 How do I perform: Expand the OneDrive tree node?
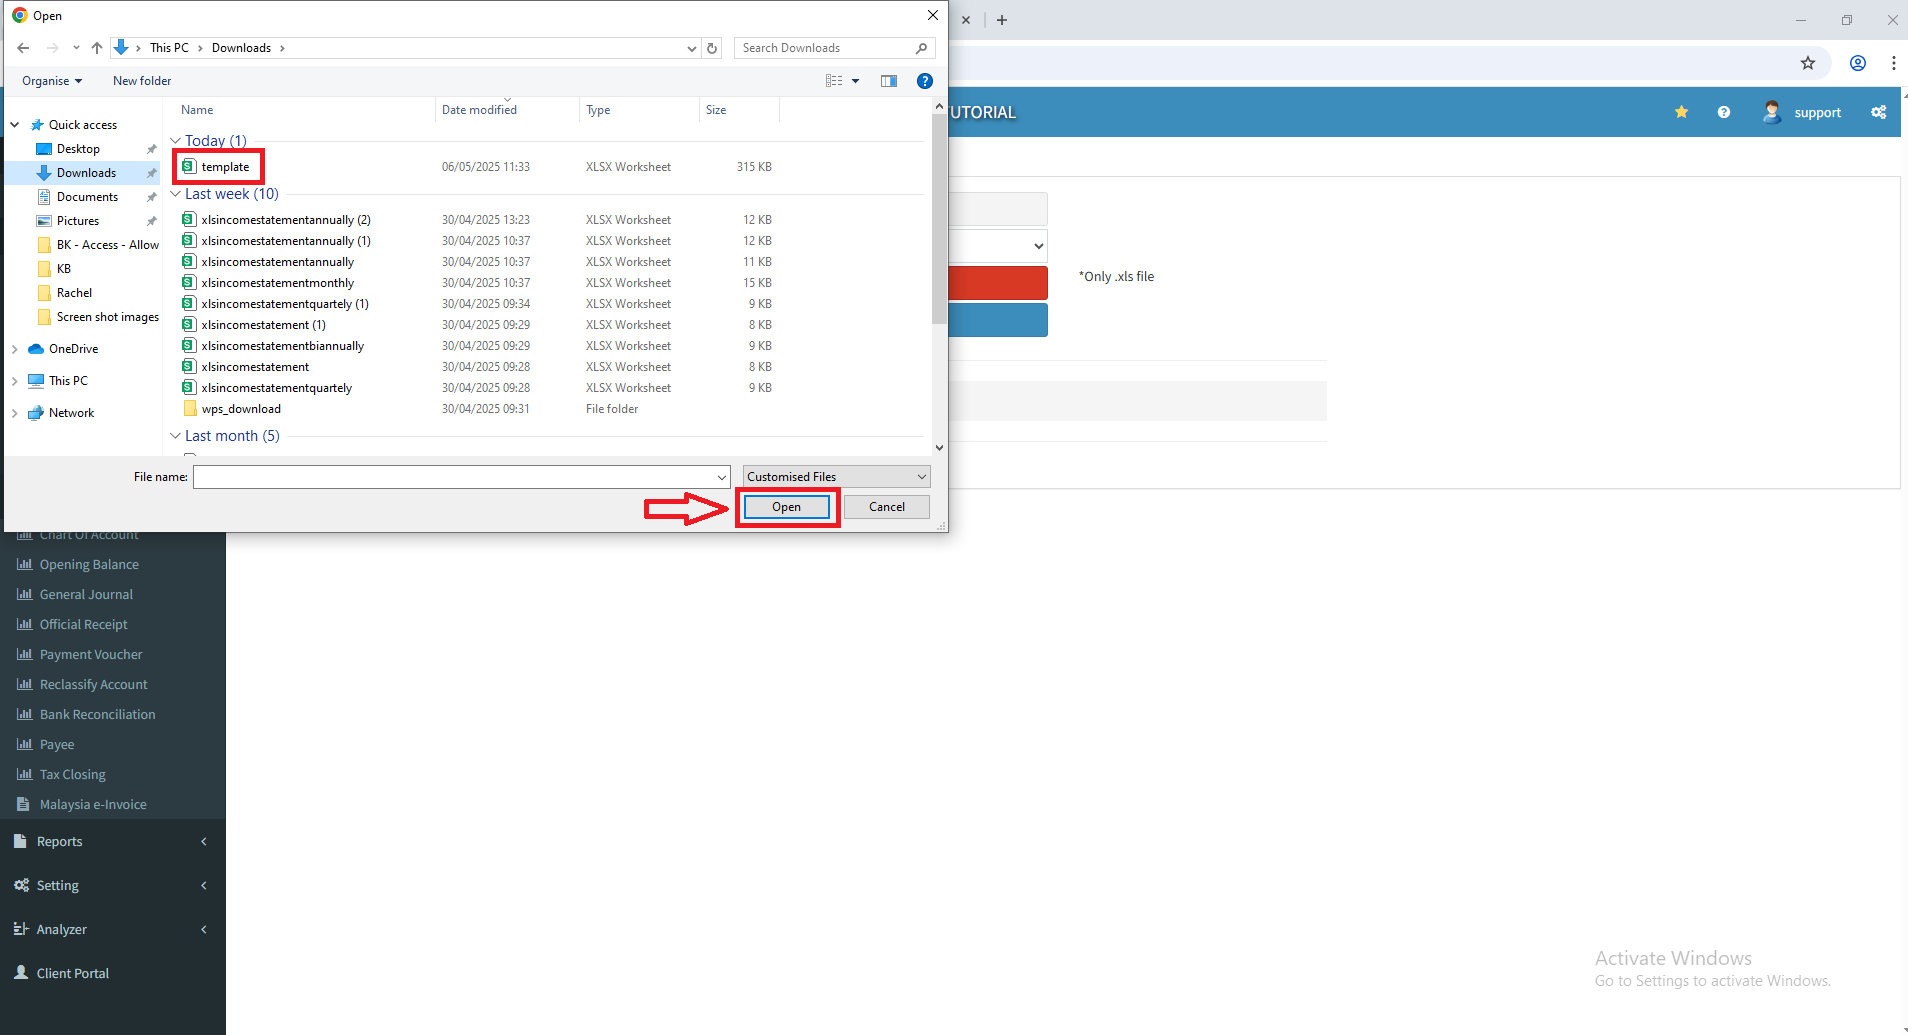[15, 349]
